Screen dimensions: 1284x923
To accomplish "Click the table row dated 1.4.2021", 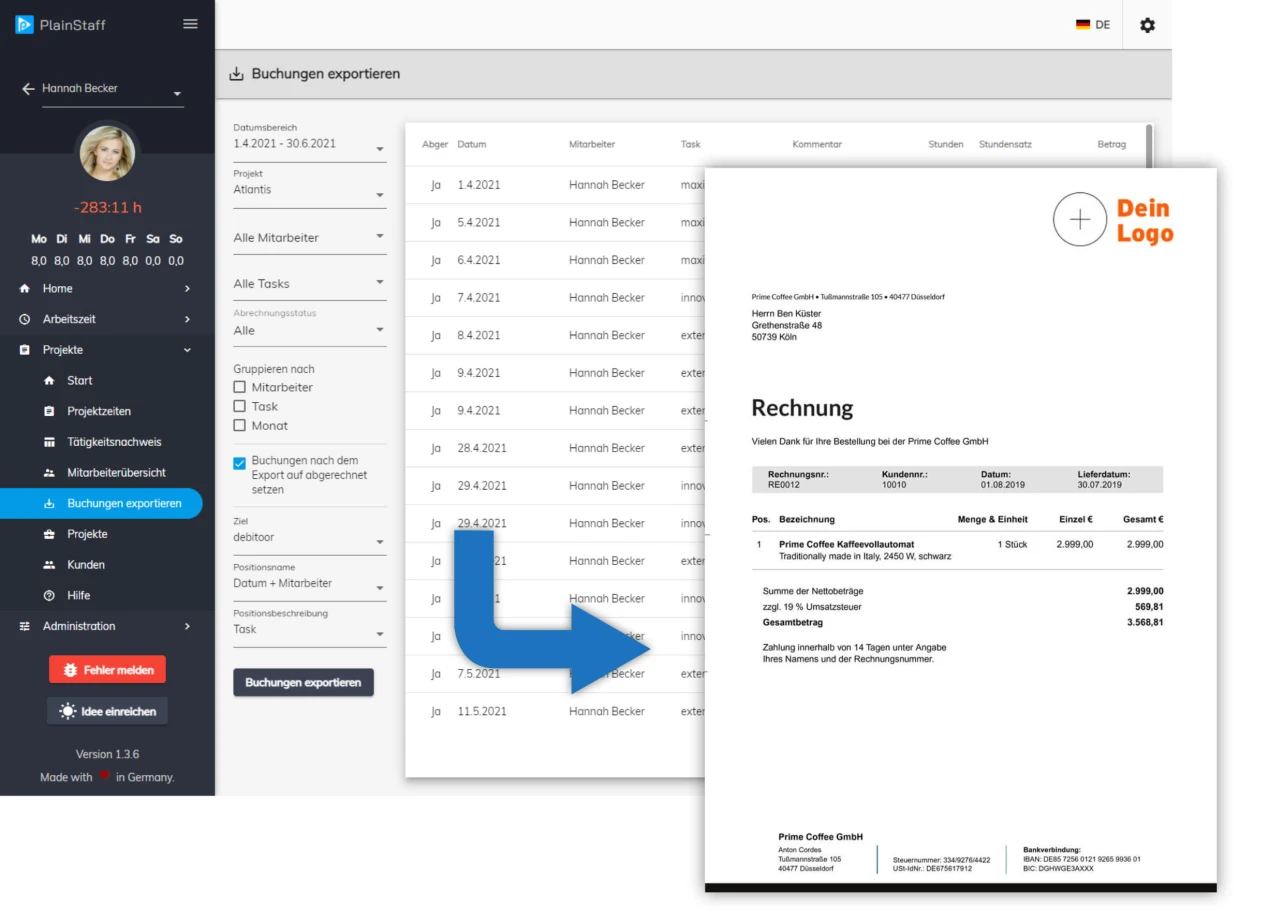I will pyautogui.click(x=555, y=185).
